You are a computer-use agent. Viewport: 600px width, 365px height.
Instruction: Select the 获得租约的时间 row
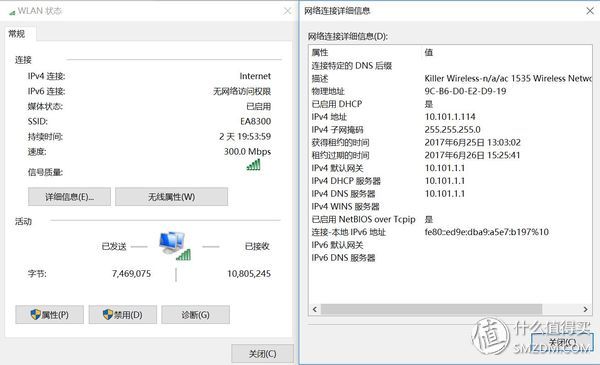451,142
